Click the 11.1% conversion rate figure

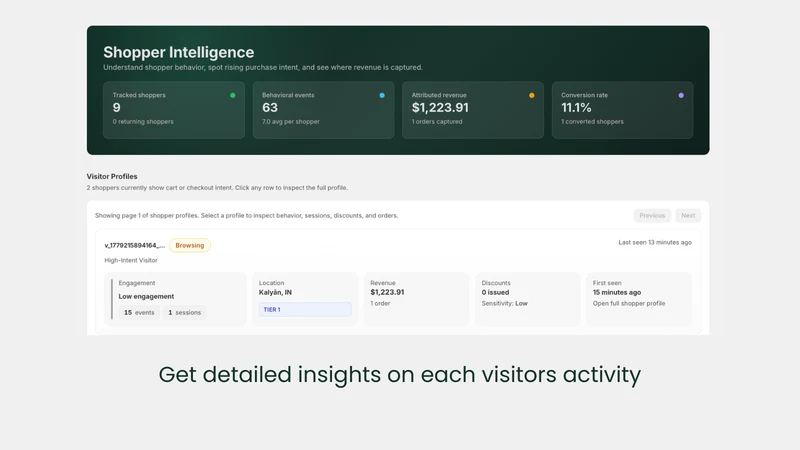tap(576, 108)
